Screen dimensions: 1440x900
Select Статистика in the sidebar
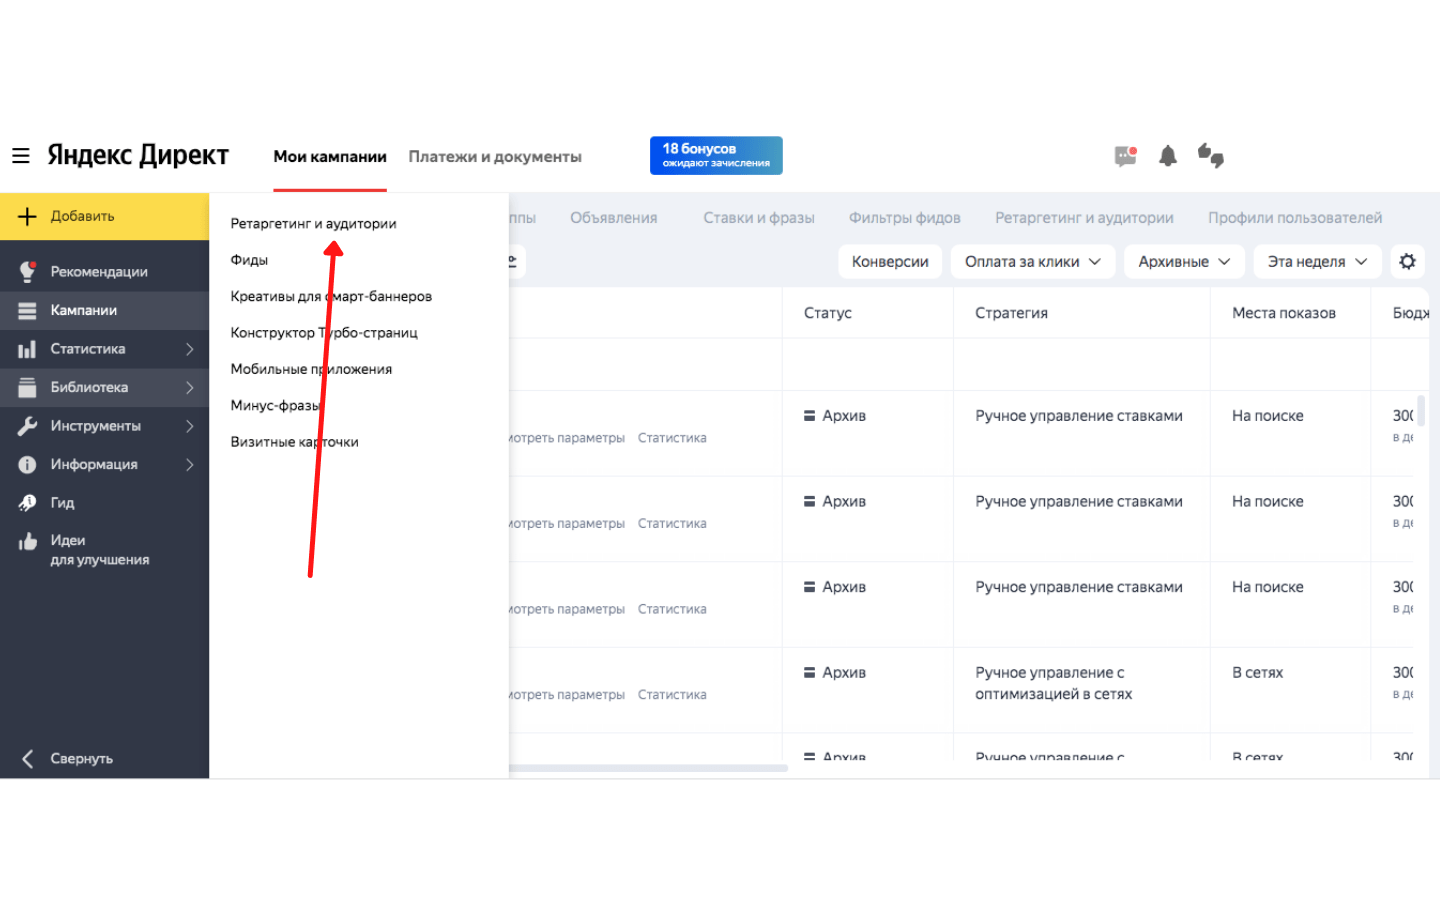[x=88, y=348]
